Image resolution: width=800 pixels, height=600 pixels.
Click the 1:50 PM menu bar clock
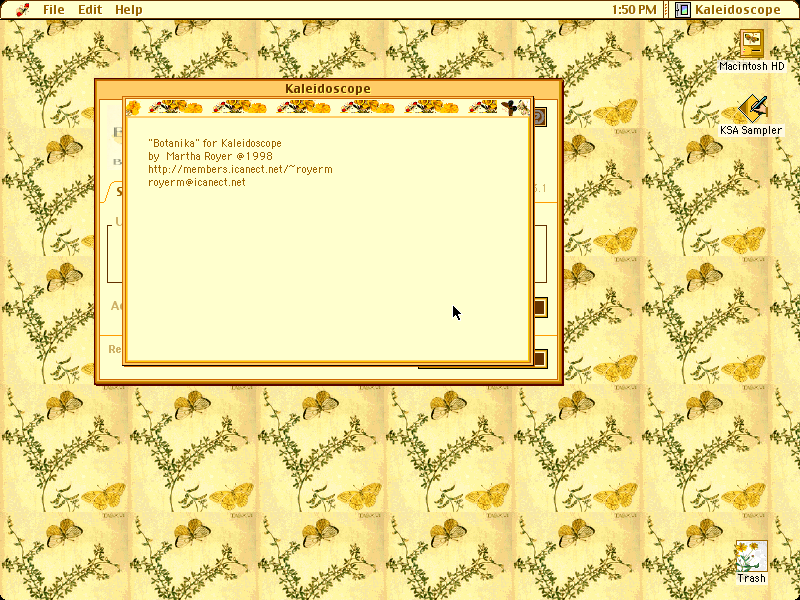[x=634, y=10]
